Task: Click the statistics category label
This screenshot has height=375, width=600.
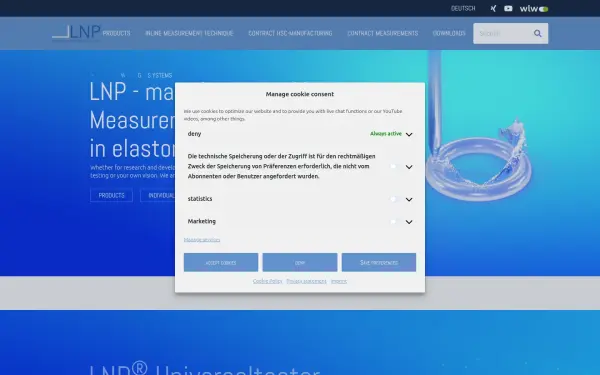Action: pyautogui.click(x=200, y=199)
